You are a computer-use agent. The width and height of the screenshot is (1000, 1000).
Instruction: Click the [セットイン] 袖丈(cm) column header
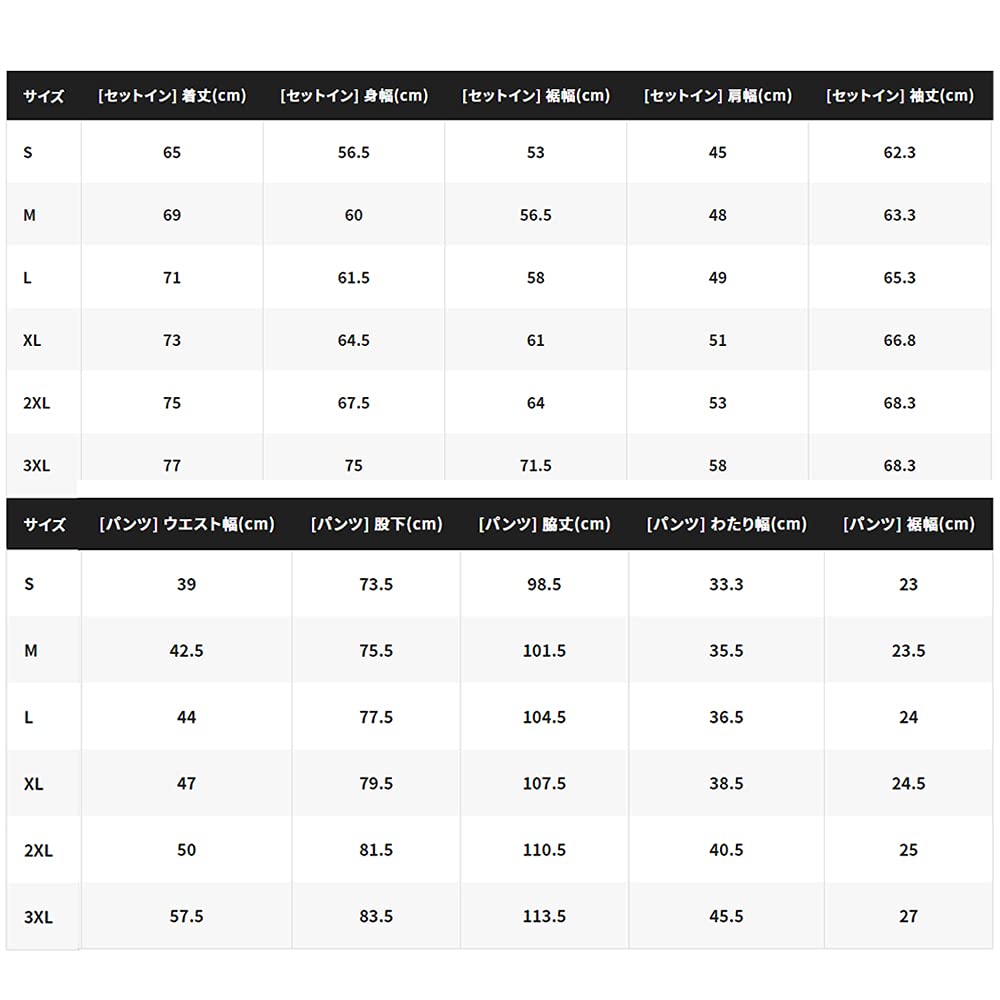[x=900, y=96]
